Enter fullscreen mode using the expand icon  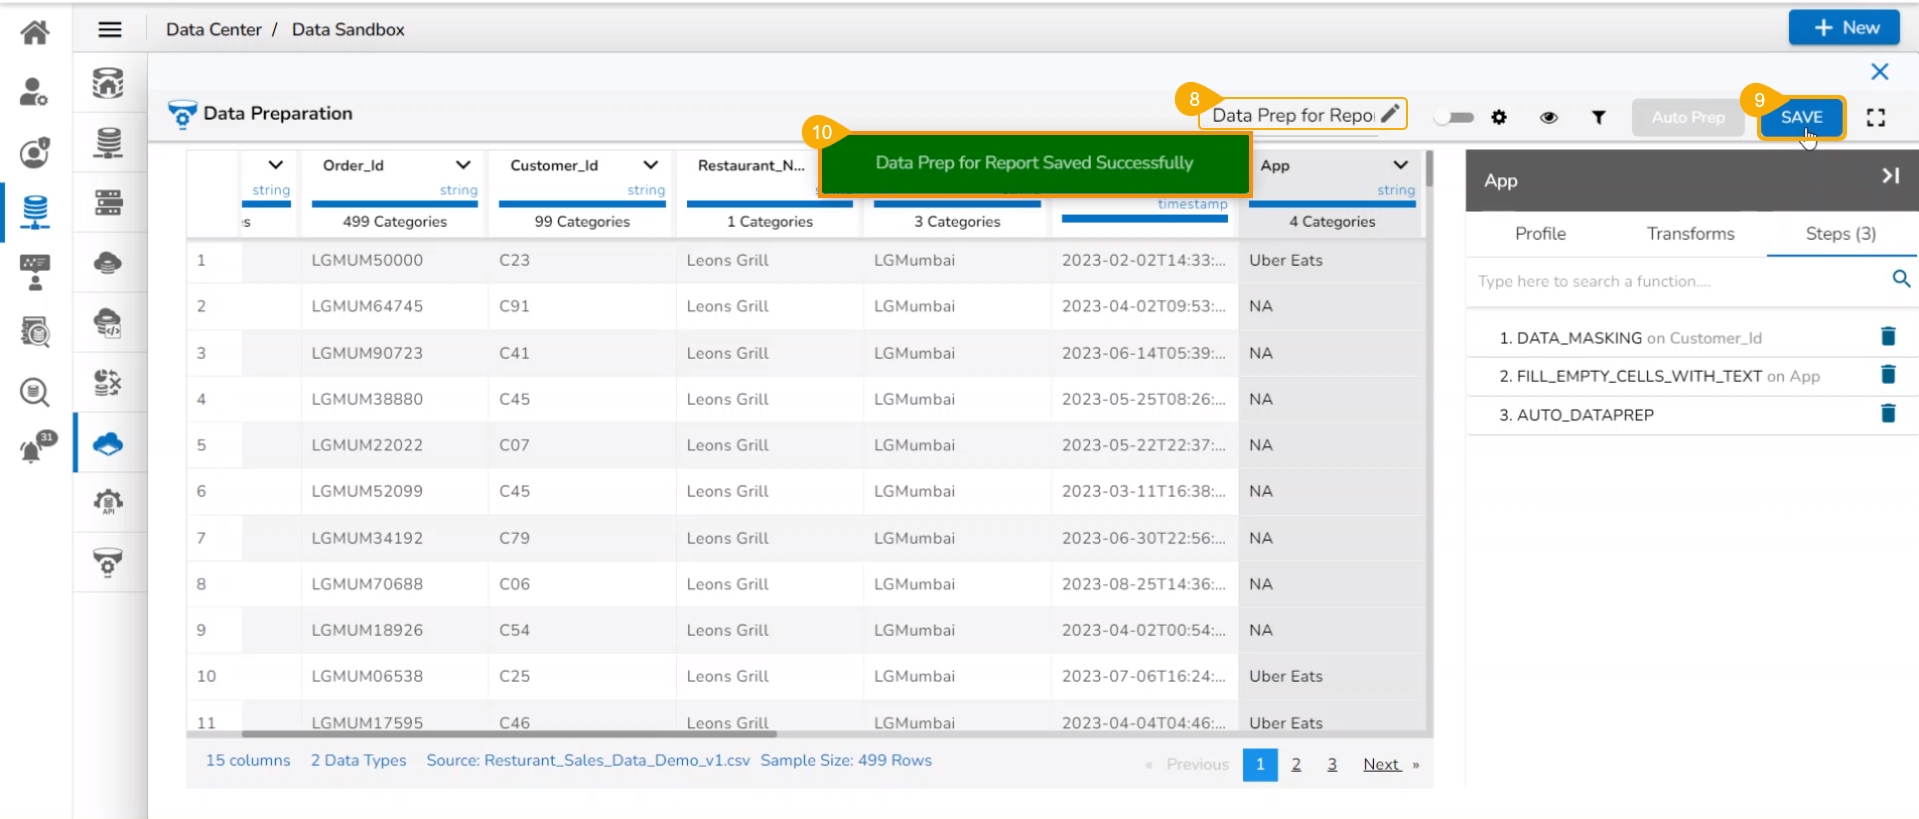[1875, 118]
